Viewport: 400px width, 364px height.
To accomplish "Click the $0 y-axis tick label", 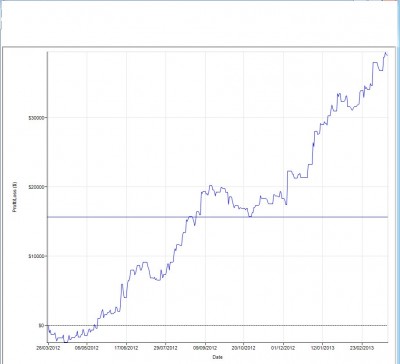I will [x=42, y=325].
